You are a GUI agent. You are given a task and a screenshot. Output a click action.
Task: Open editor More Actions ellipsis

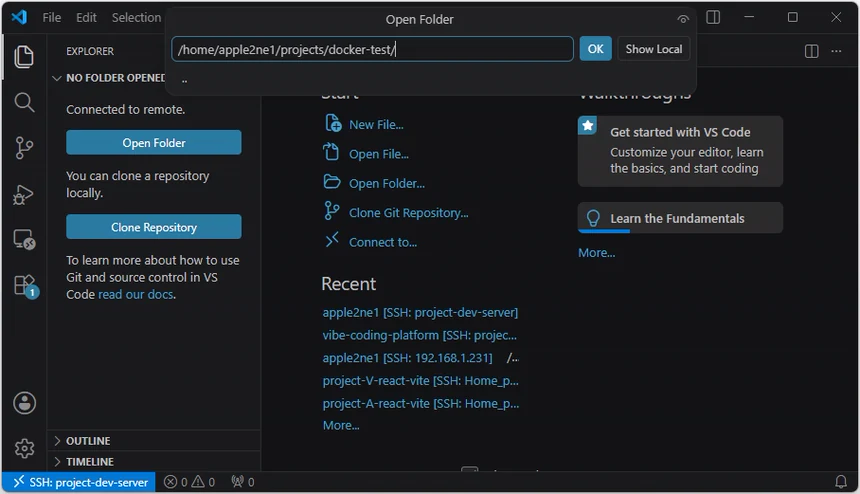click(x=836, y=51)
